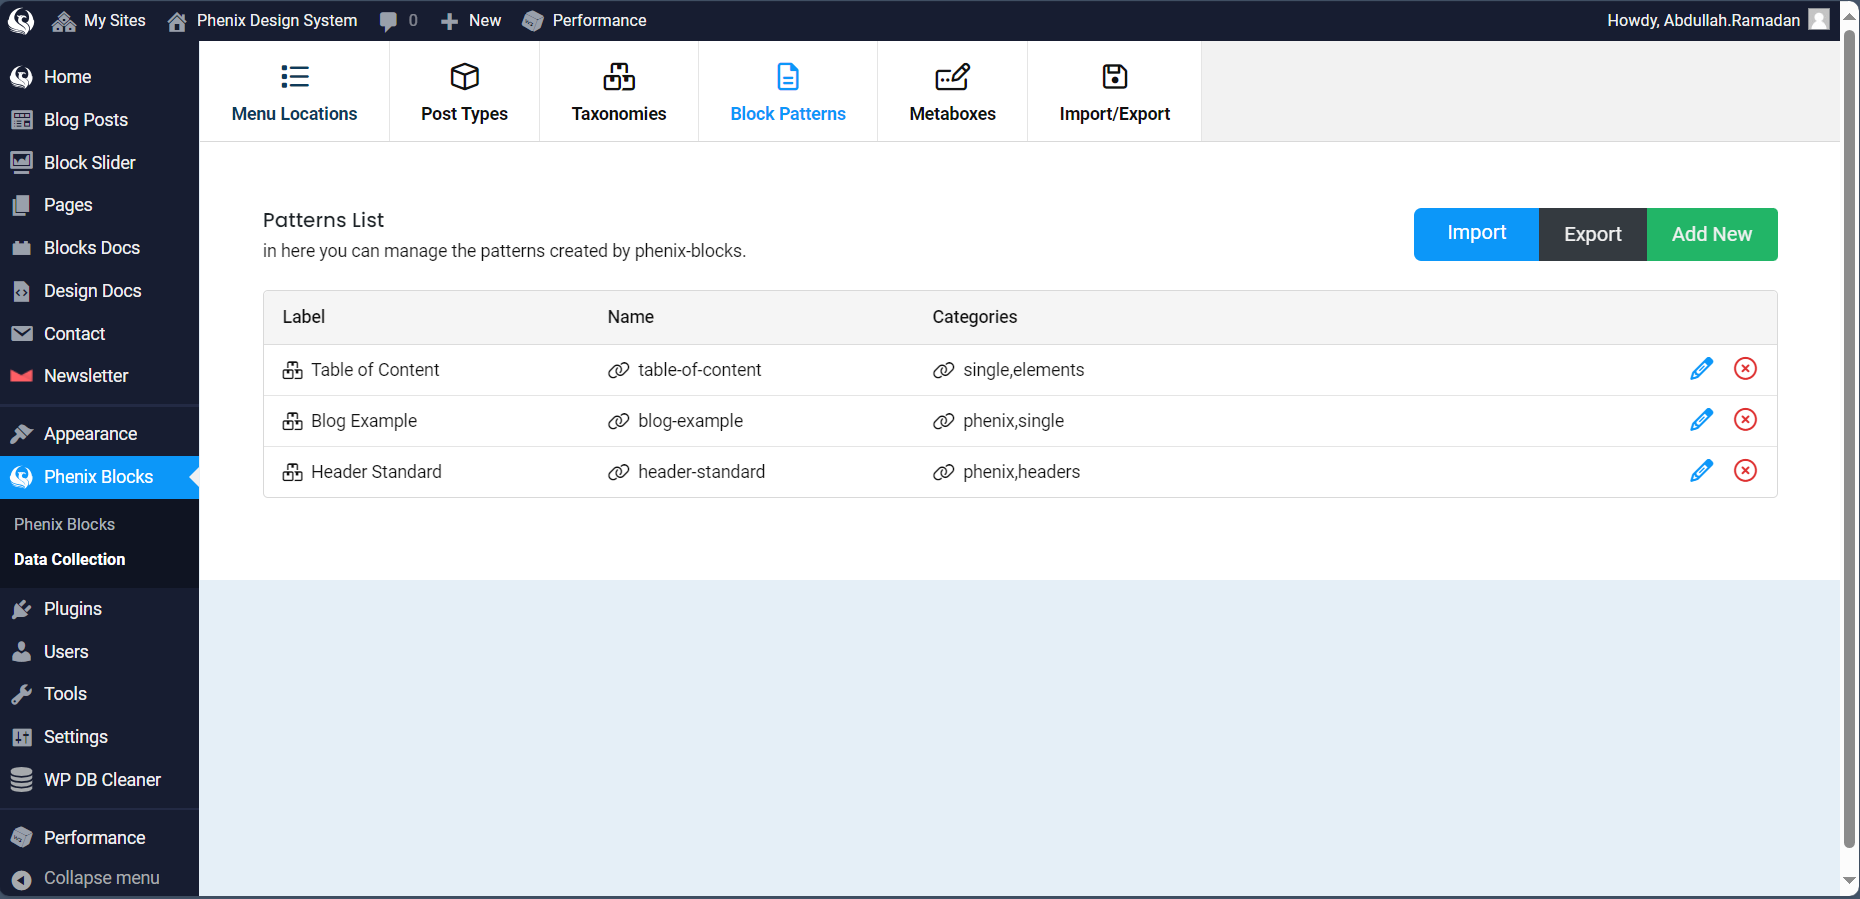This screenshot has width=1860, height=899.
Task: Click the Categories column header
Action: click(974, 317)
